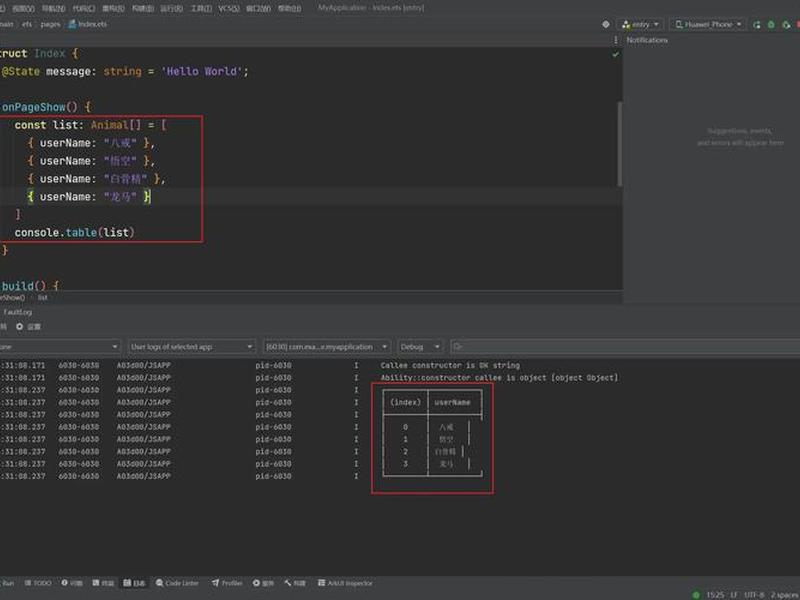The image size is (800, 600).
Task: Click the onPageShow() method line
Action: [46, 107]
